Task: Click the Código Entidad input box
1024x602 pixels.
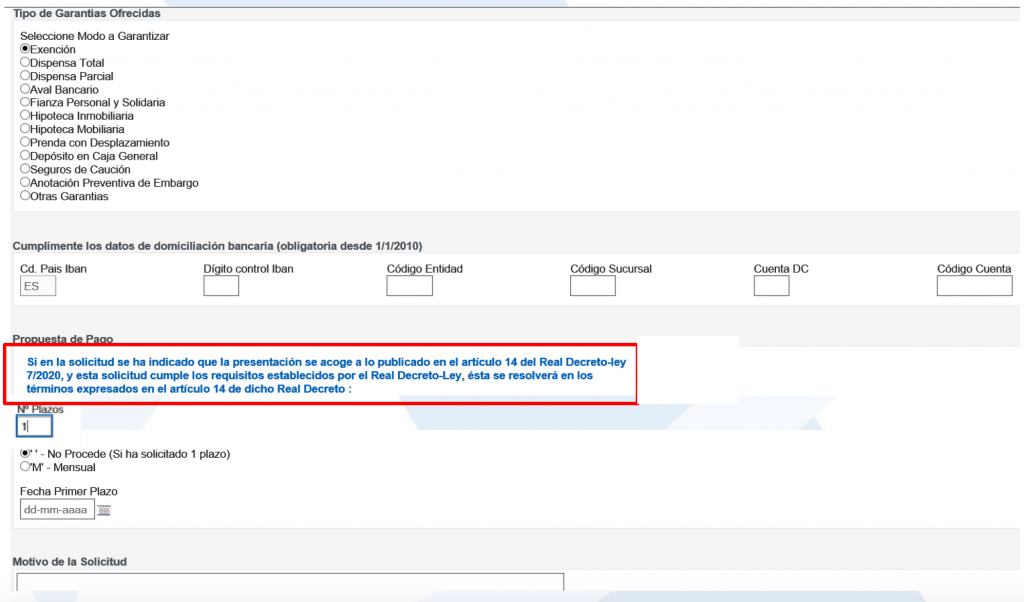Action: click(409, 286)
